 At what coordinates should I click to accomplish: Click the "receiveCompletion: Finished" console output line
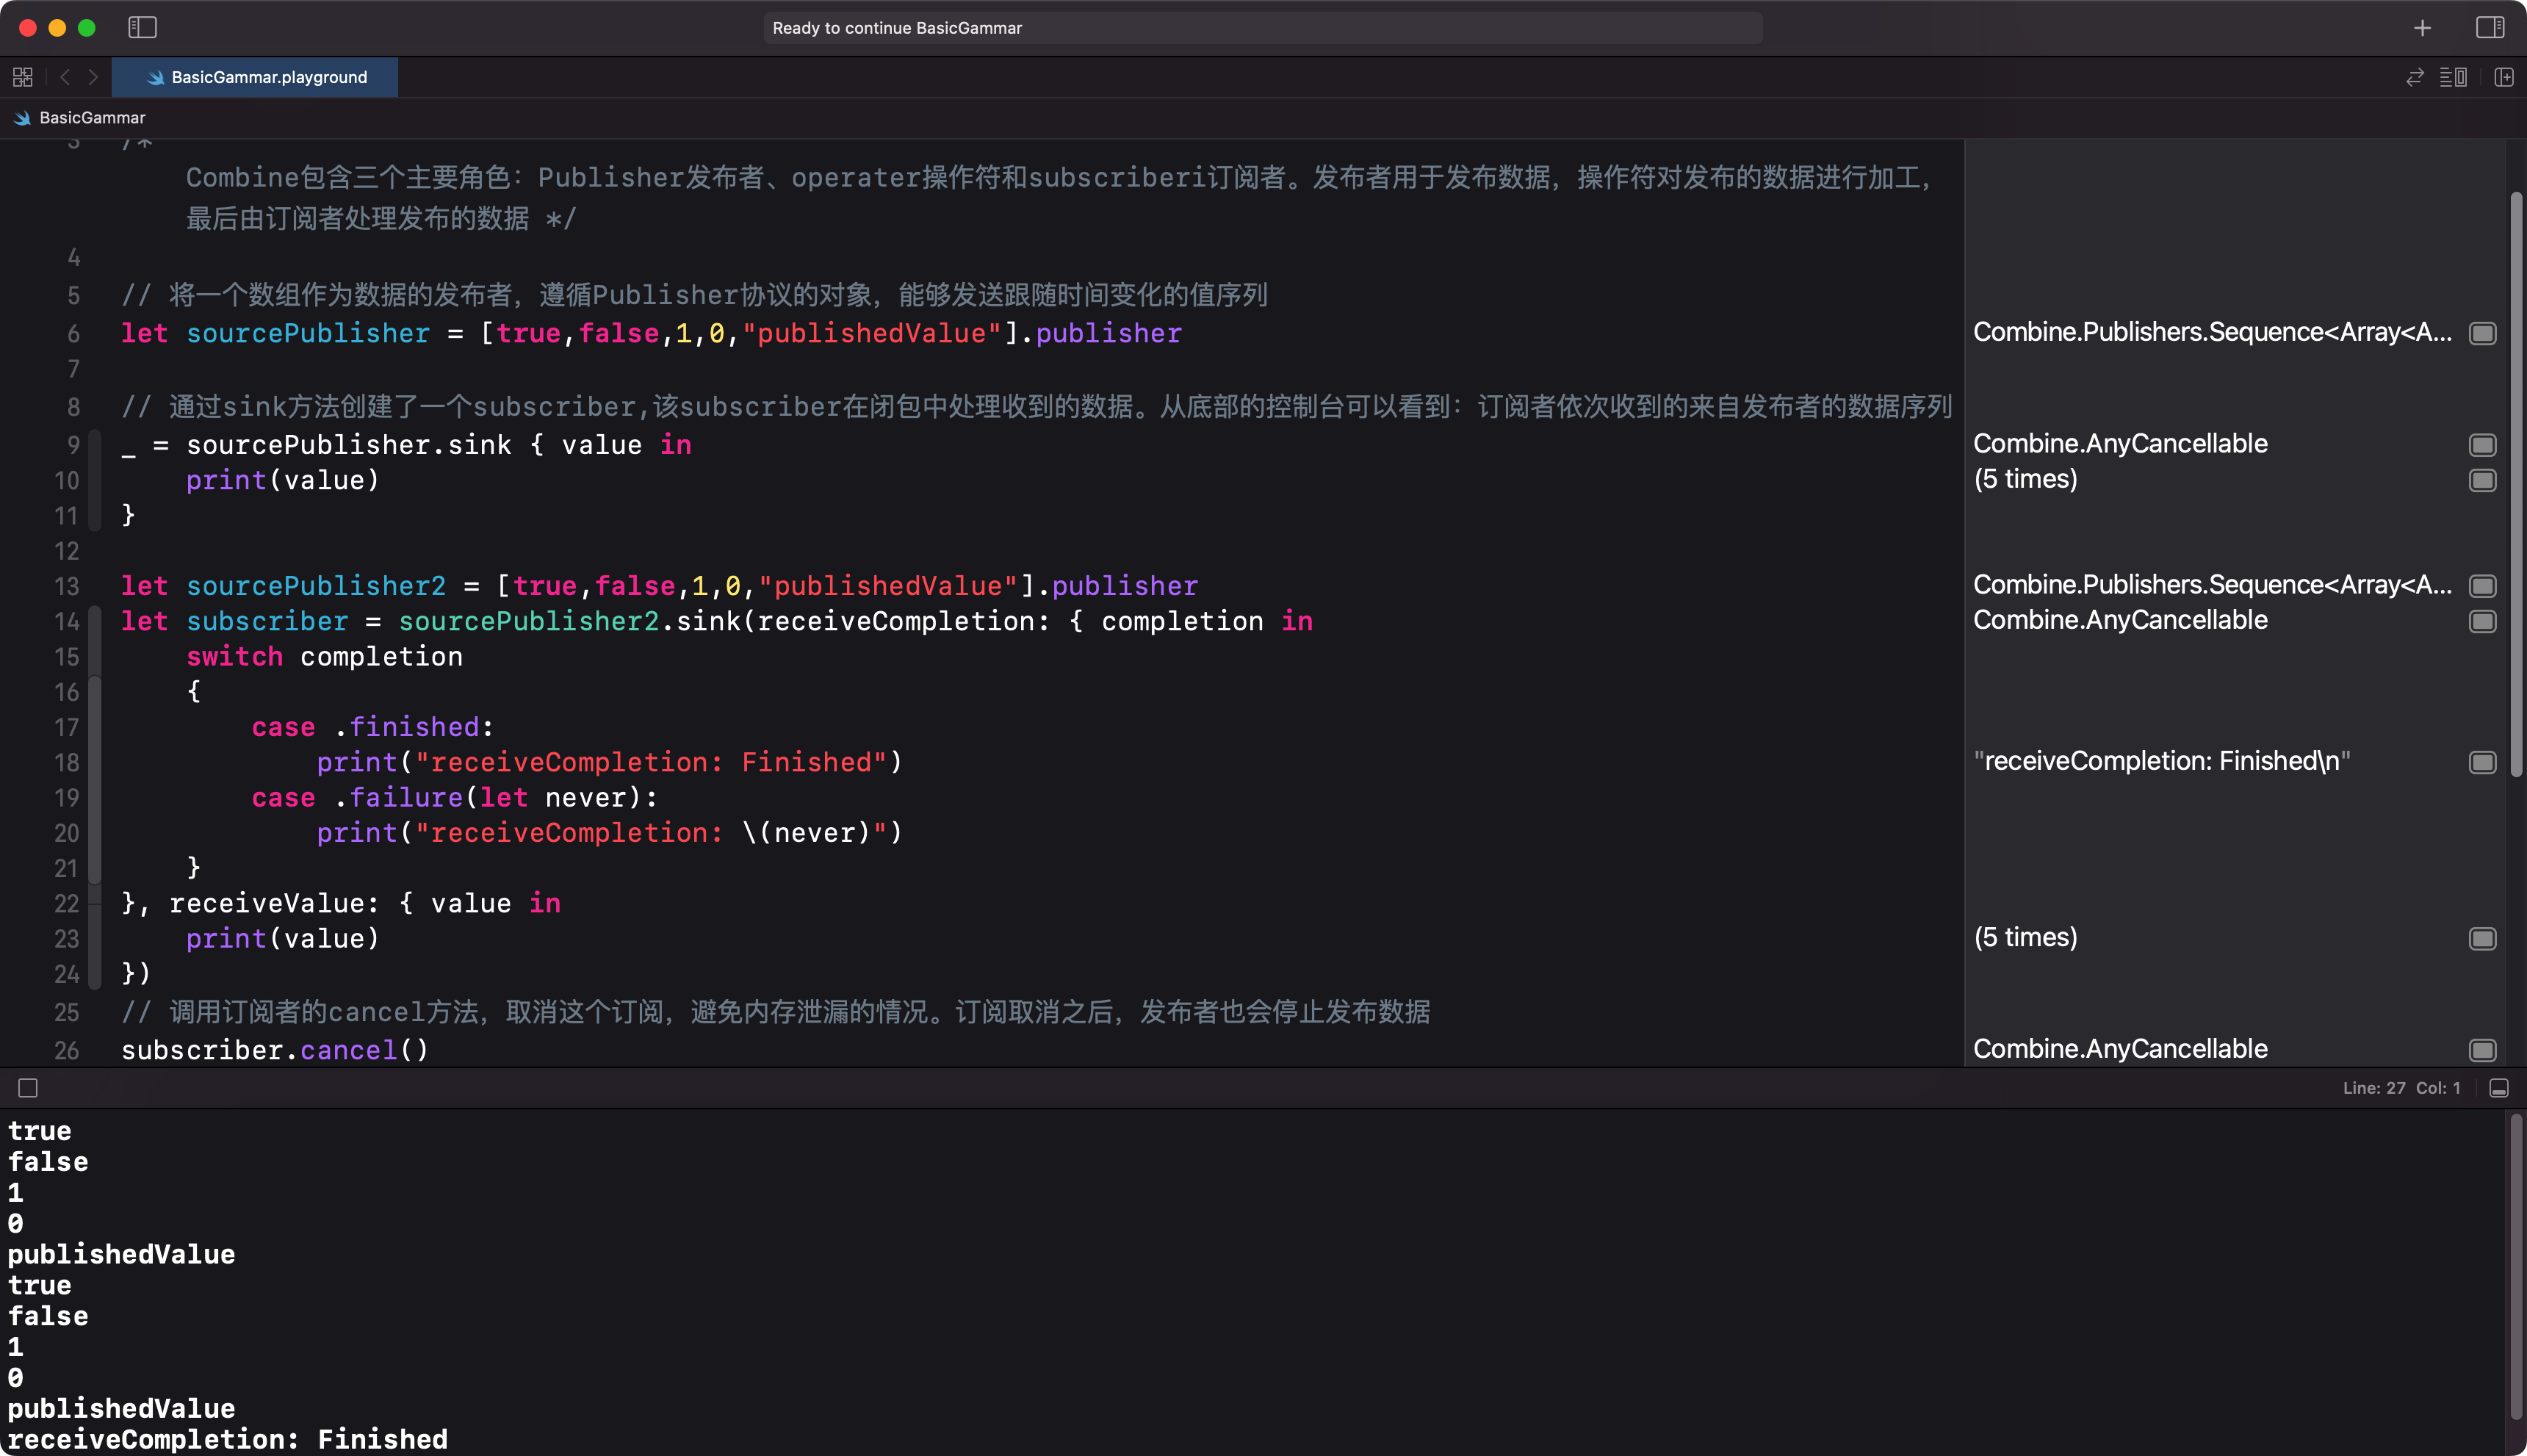228,1439
